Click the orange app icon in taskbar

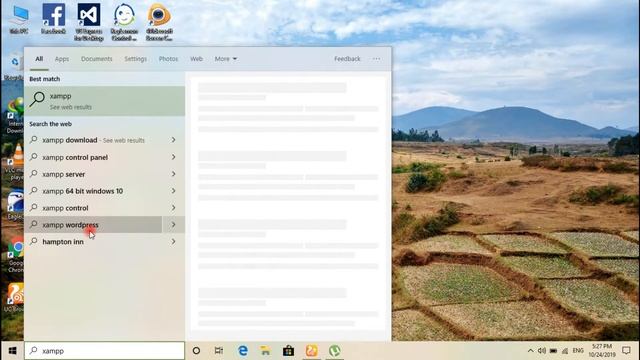click(311, 351)
